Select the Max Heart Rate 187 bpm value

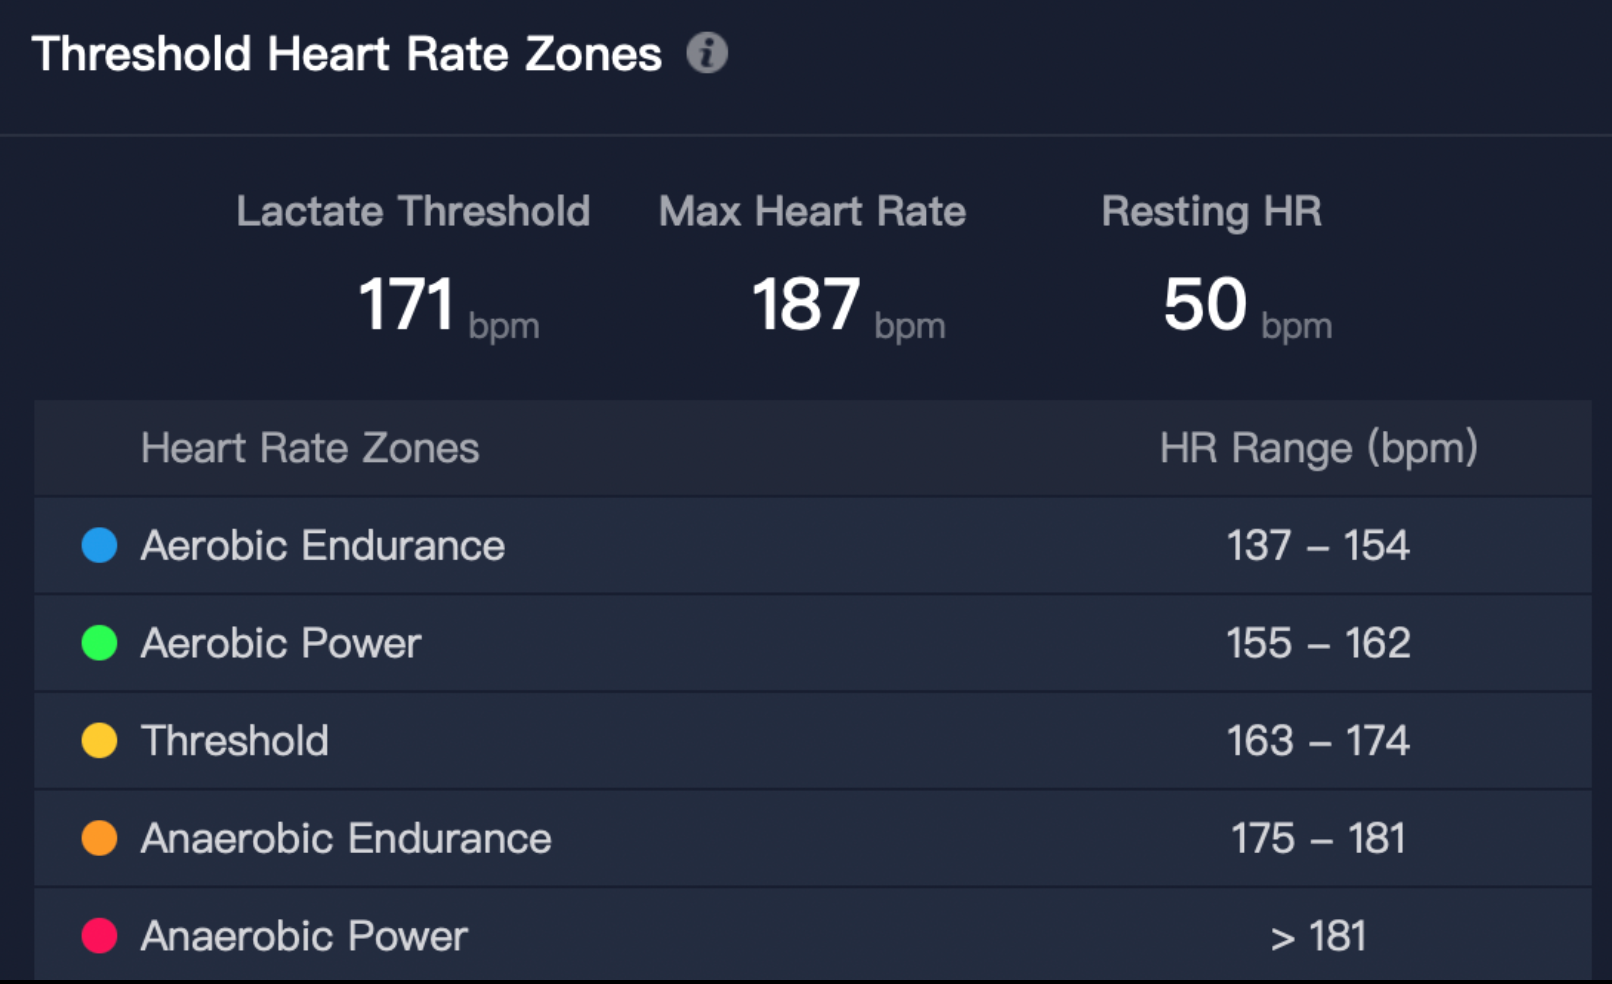click(x=848, y=305)
